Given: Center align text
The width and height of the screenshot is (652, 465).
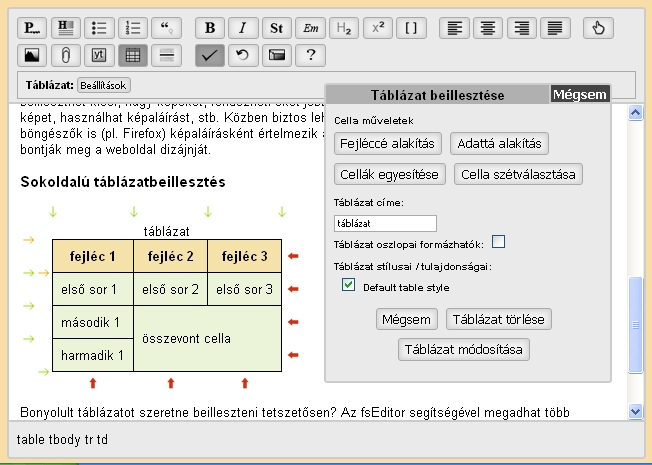Looking at the screenshot, I should point(488,28).
